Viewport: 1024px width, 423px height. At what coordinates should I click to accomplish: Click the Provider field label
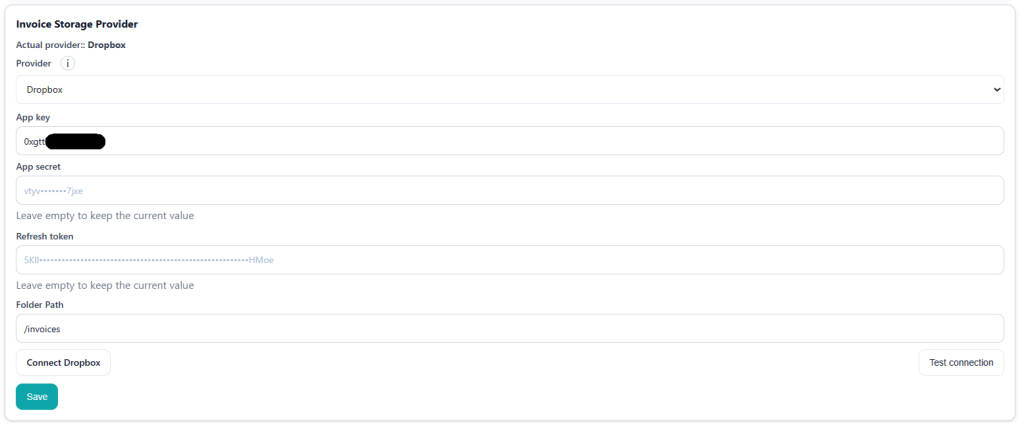click(33, 63)
